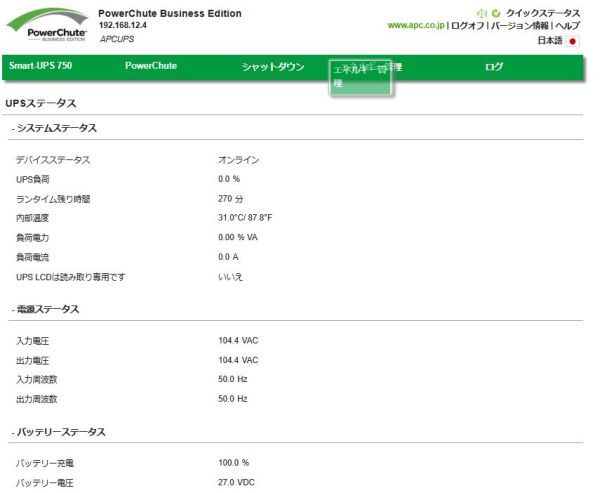Click the バッテリー電圧 label
600x493 pixels.
tap(45, 483)
